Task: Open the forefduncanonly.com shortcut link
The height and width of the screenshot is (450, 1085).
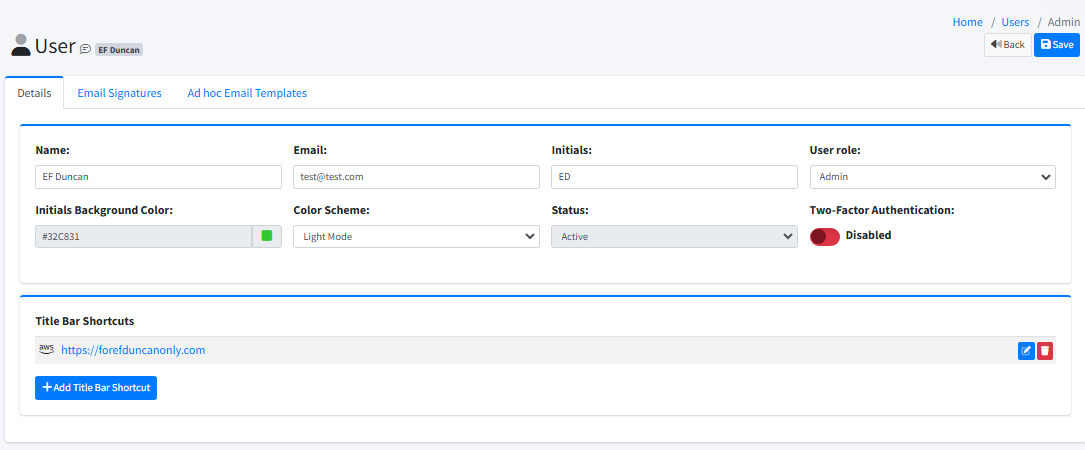Action: [x=133, y=350]
